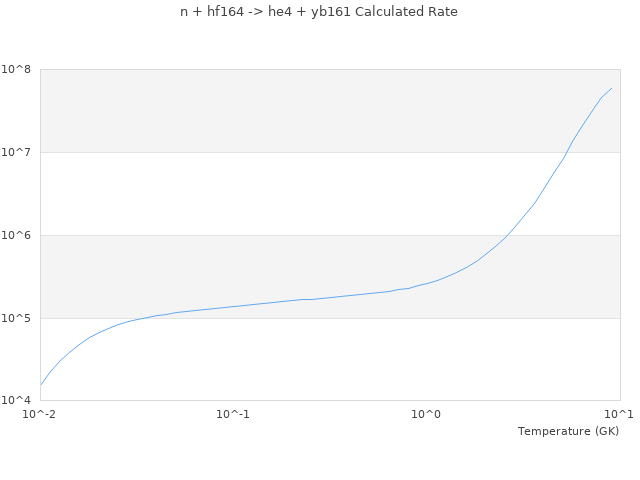This screenshot has height=480, width=640.
Task: Click the 10^4 y-axis label
Action: (x=17, y=401)
